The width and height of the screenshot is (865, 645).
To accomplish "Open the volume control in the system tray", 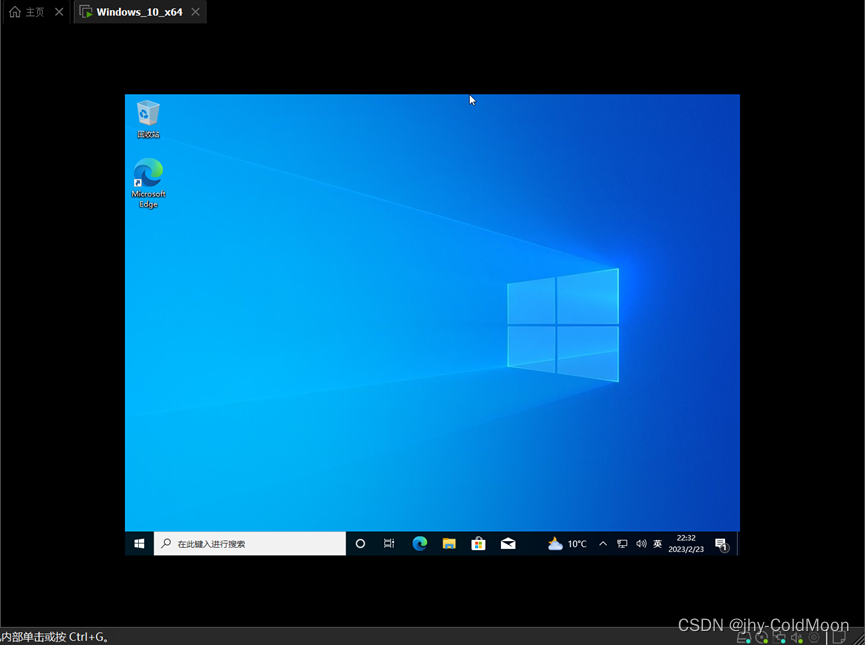I will coord(640,543).
